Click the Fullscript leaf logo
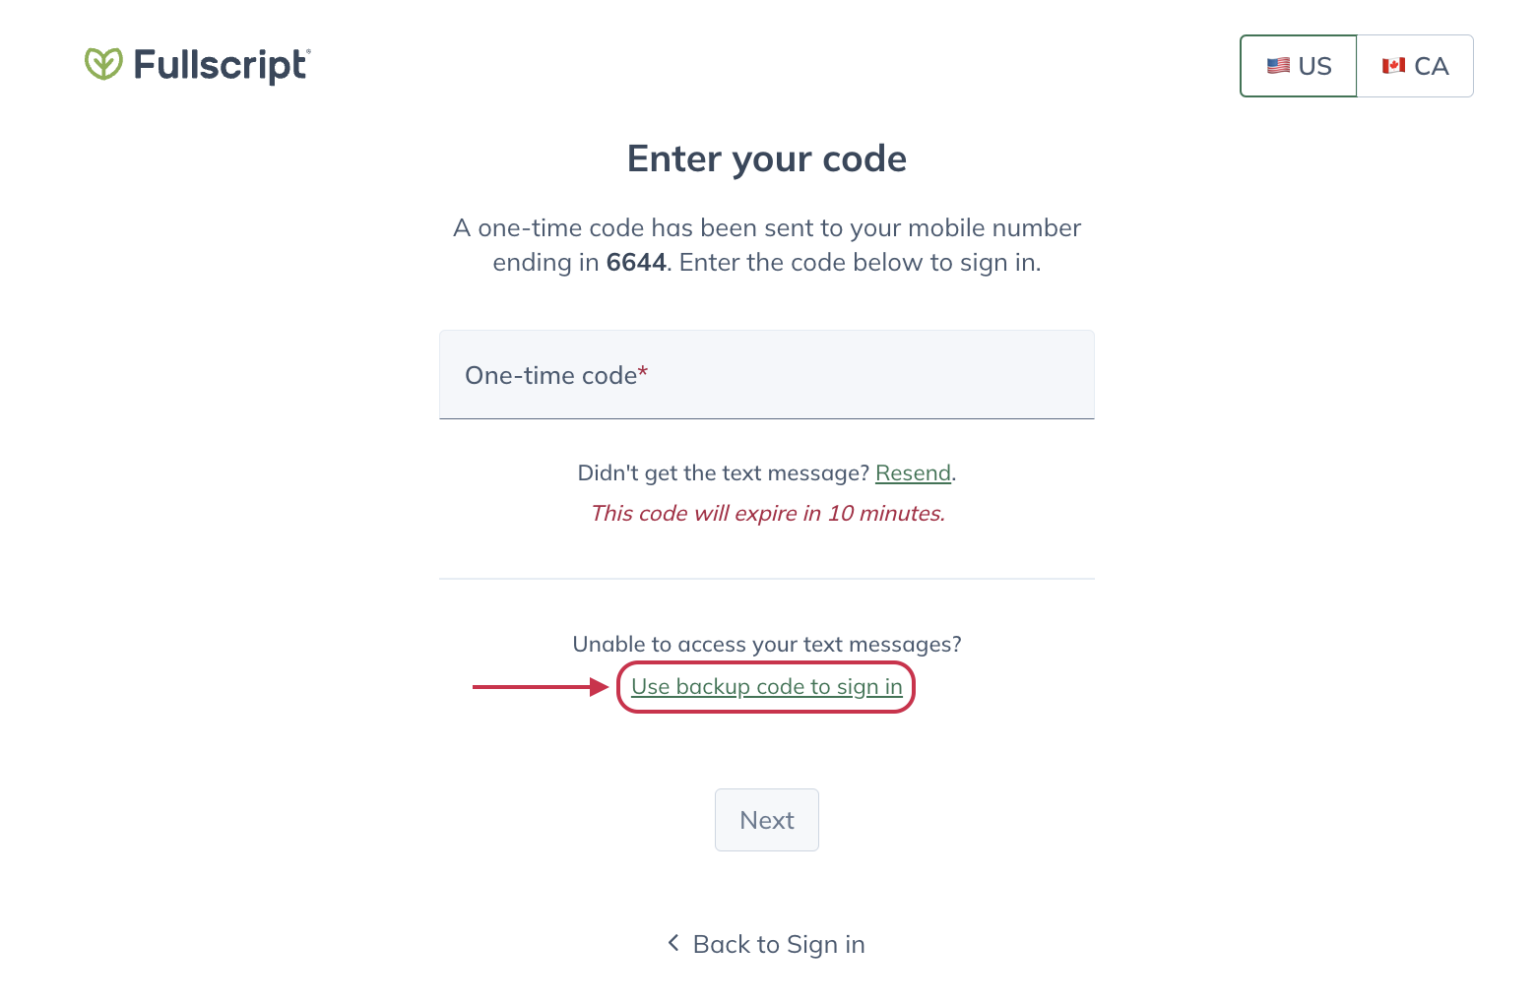Image resolution: width=1536 pixels, height=1004 pixels. (103, 64)
